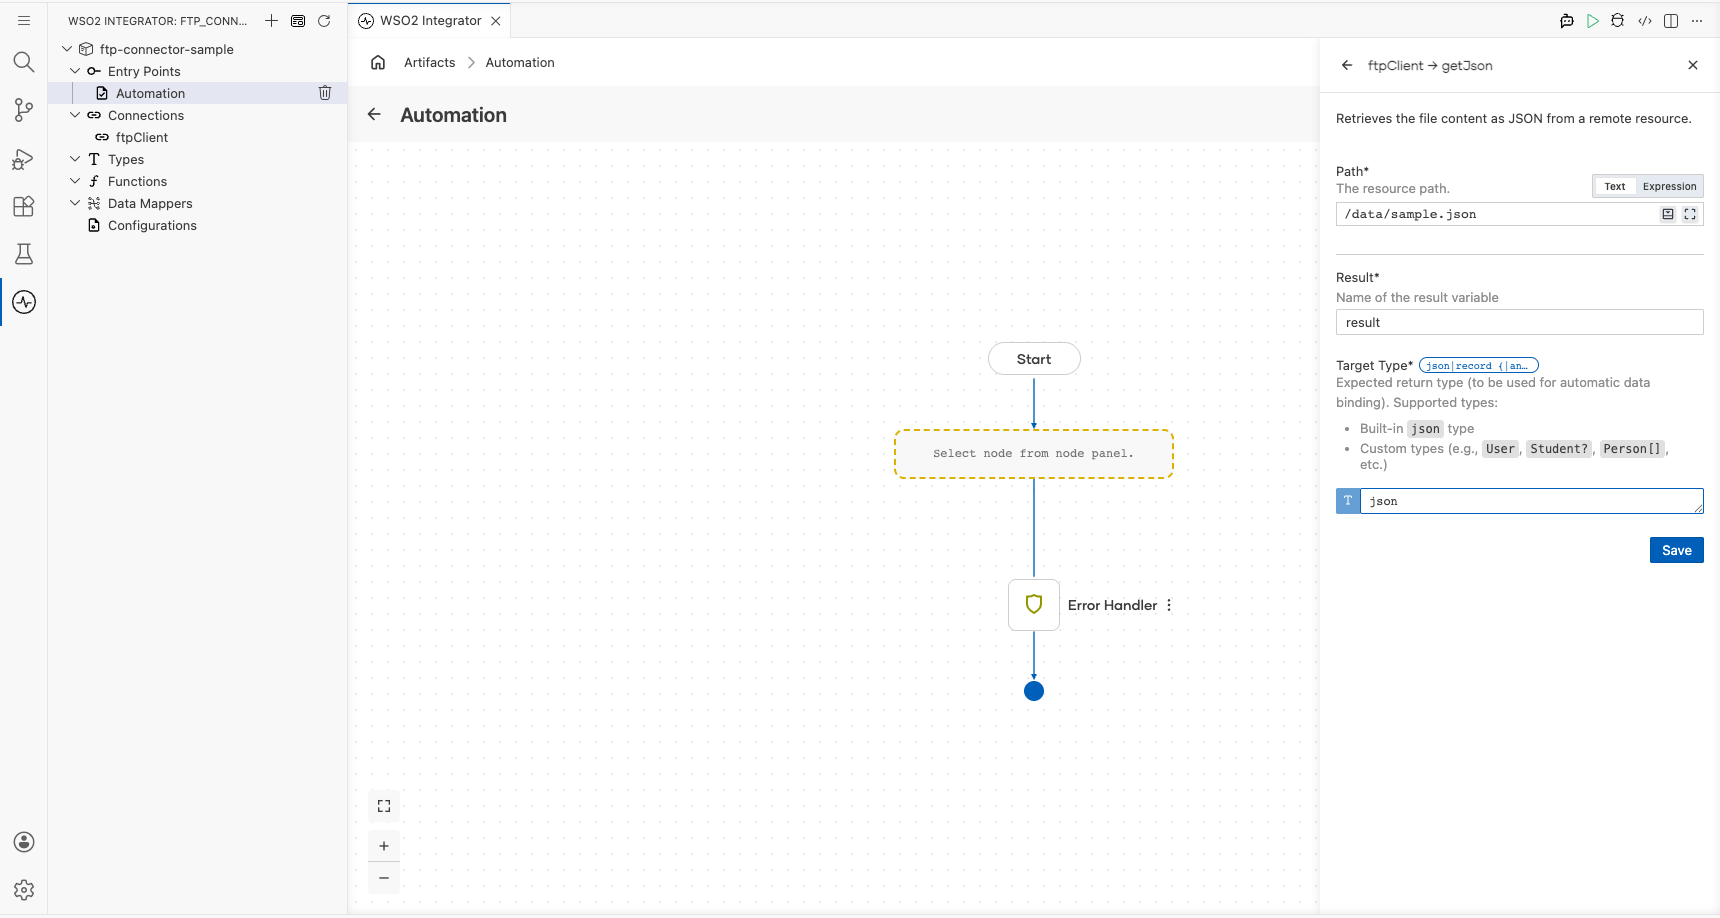This screenshot has height=918, width=1720.
Task: Open the Run and Debug view
Action: pos(24,158)
